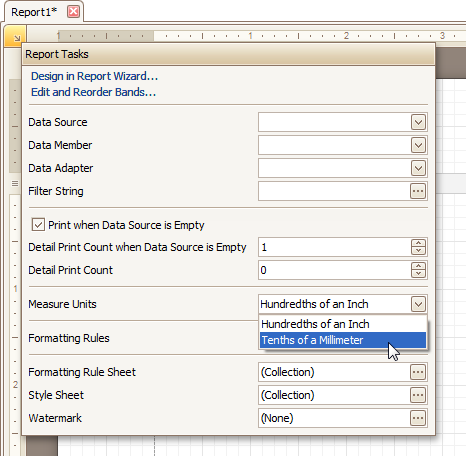Open the Style Sheet collection editor button
The height and width of the screenshot is (456, 466).
[418, 395]
